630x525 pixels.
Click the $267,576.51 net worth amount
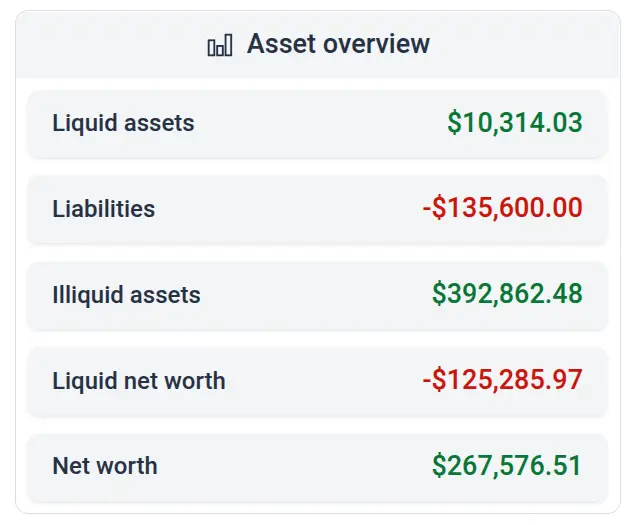507,466
